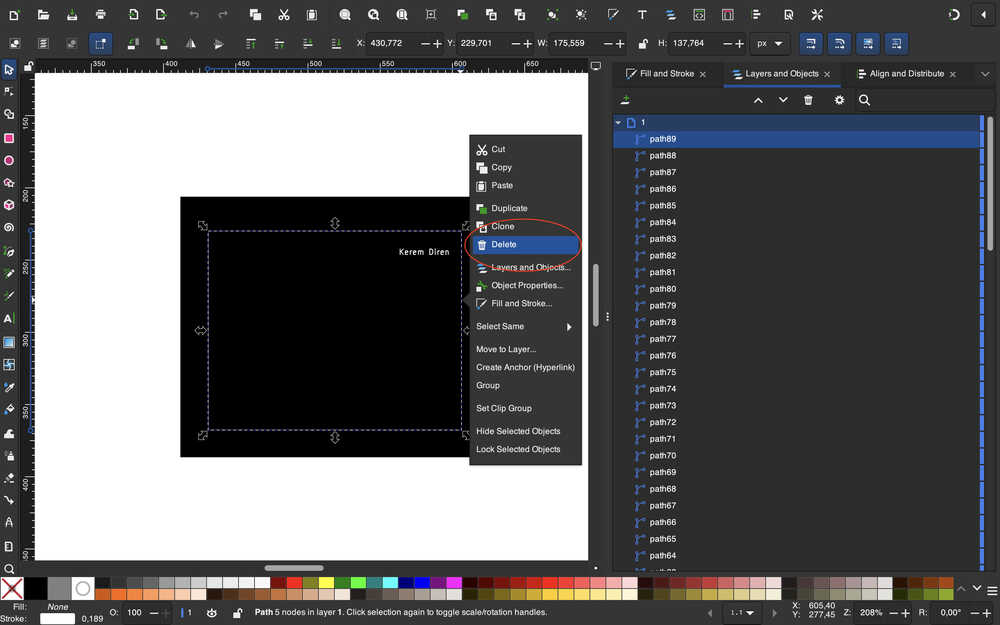
Task: Select the Rectangle tool in the toolbox
Action: pyautogui.click(x=9, y=138)
